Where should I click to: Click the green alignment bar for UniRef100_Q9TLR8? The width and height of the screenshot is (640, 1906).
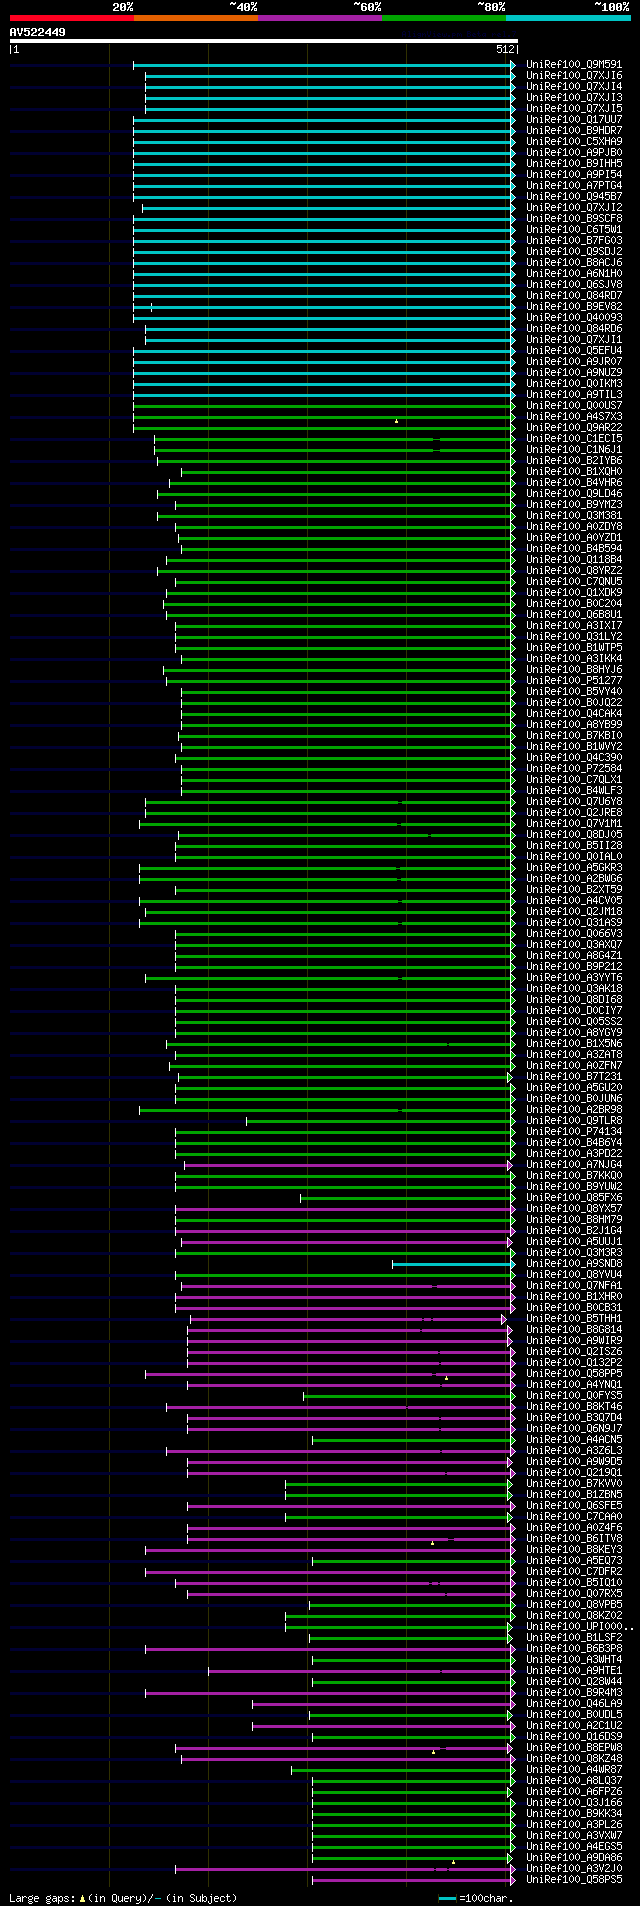pyautogui.click(x=381, y=1121)
